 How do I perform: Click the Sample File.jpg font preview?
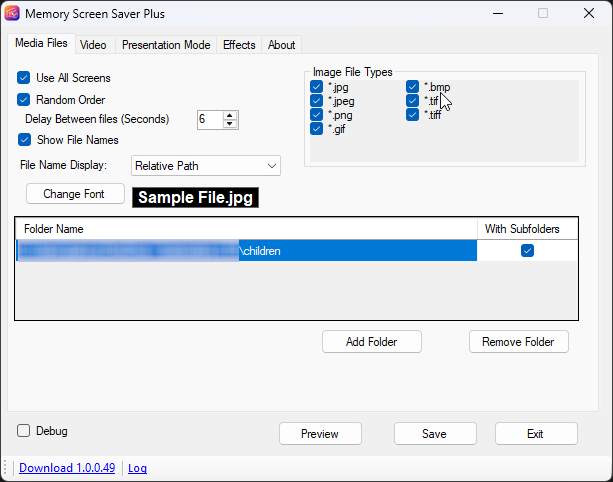coord(195,197)
